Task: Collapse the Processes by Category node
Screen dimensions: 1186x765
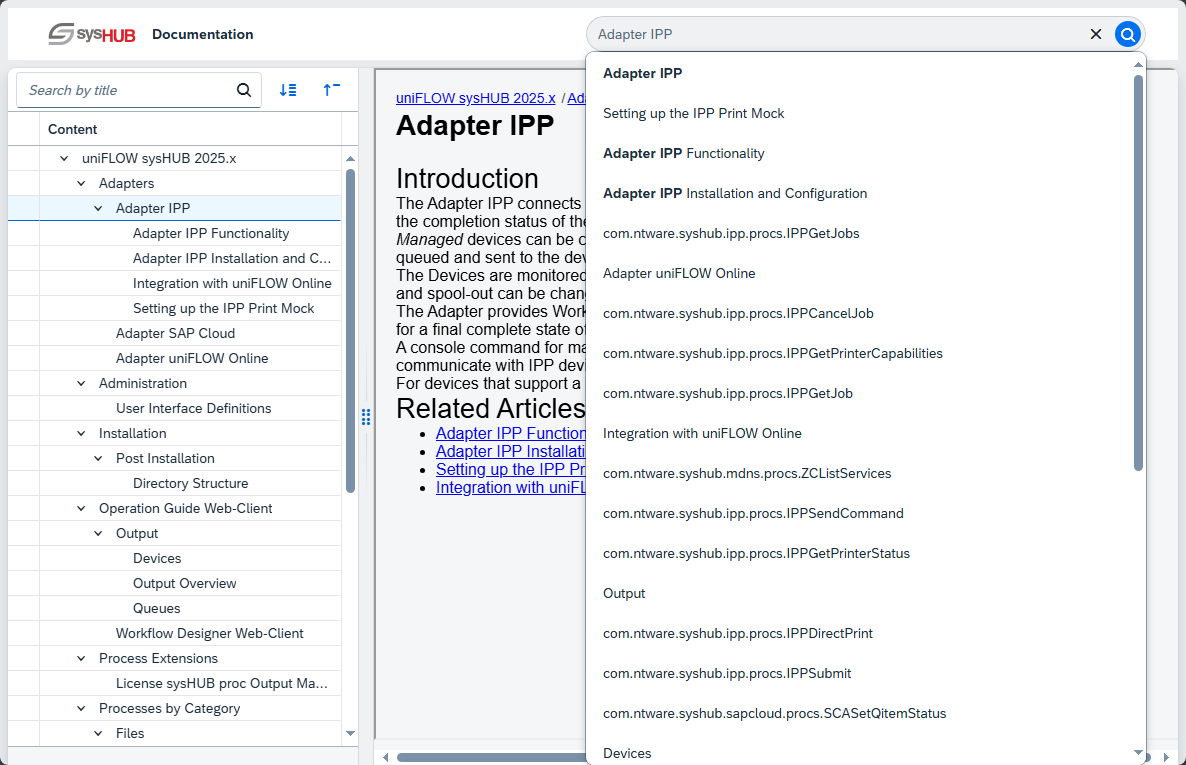Action: [x=81, y=707]
